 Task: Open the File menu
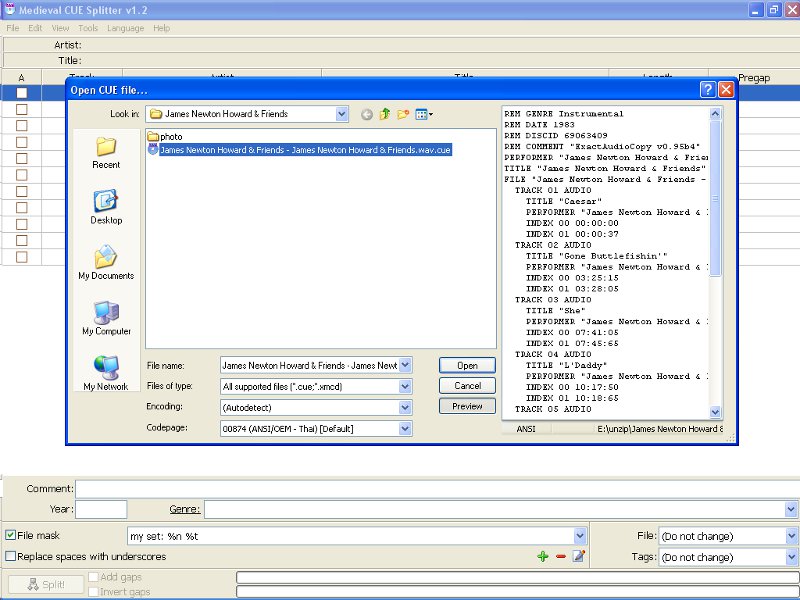[x=13, y=28]
